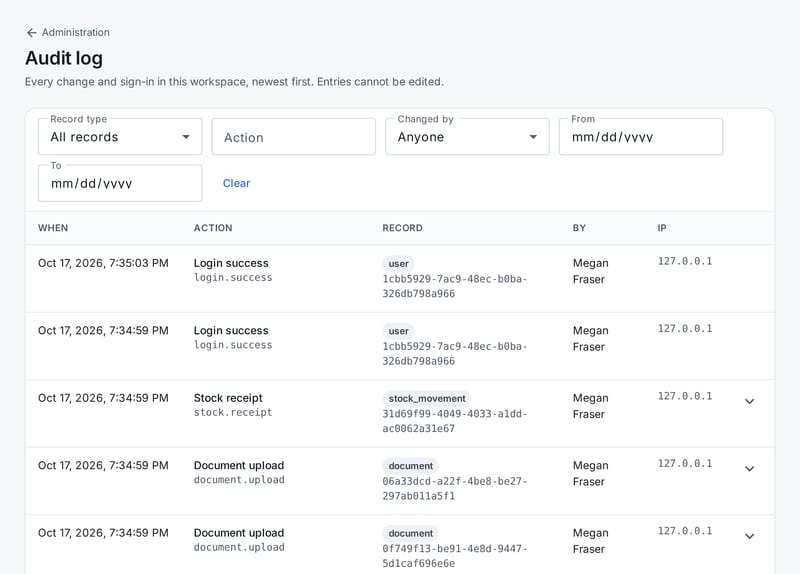Open the Changed by dropdown

(467, 137)
